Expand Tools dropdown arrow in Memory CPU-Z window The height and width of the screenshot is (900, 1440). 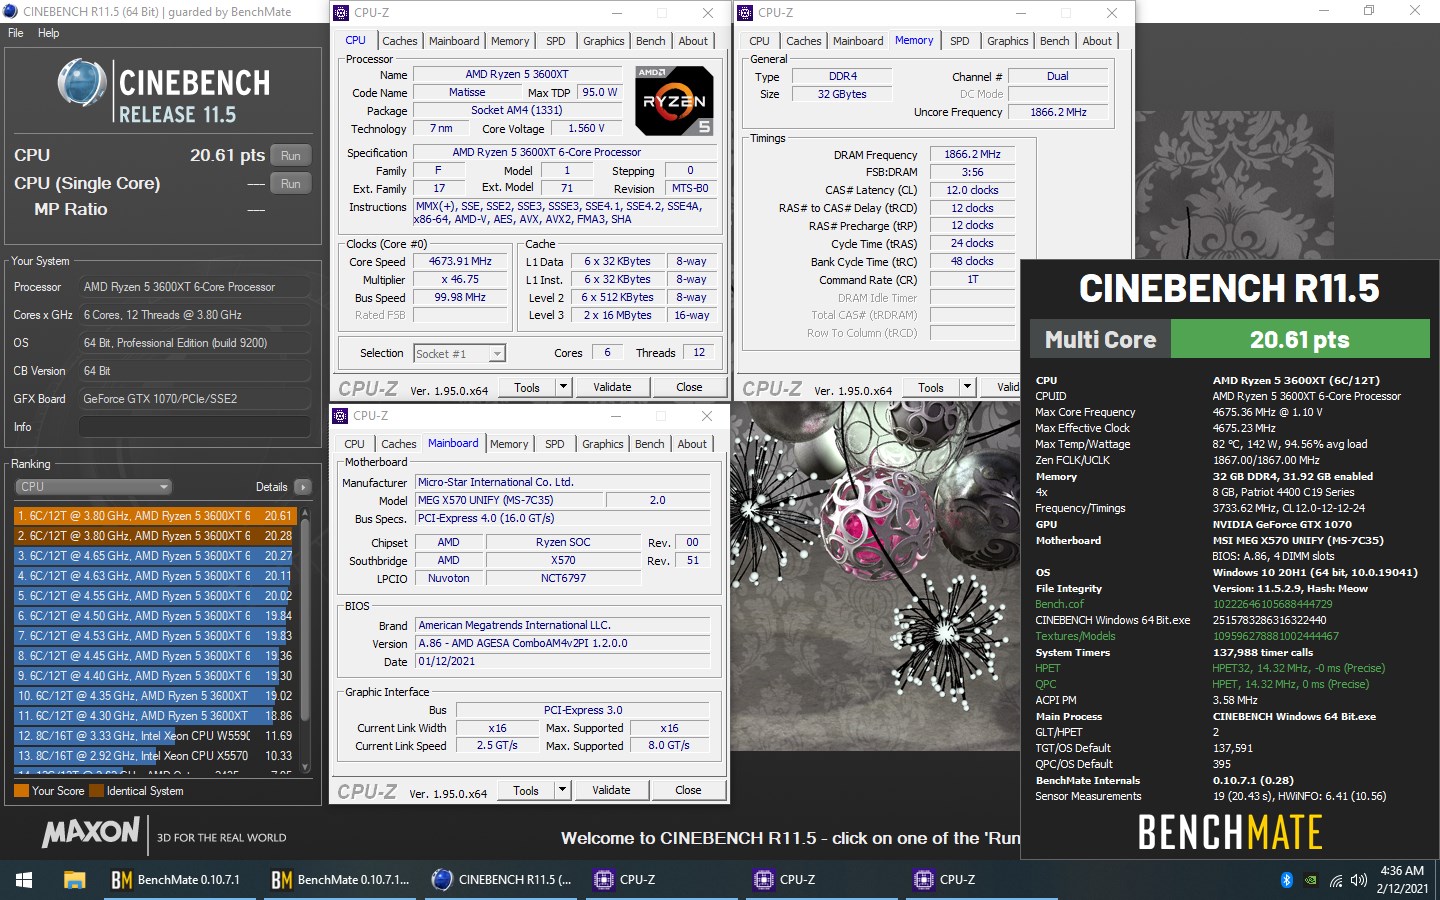tap(967, 387)
